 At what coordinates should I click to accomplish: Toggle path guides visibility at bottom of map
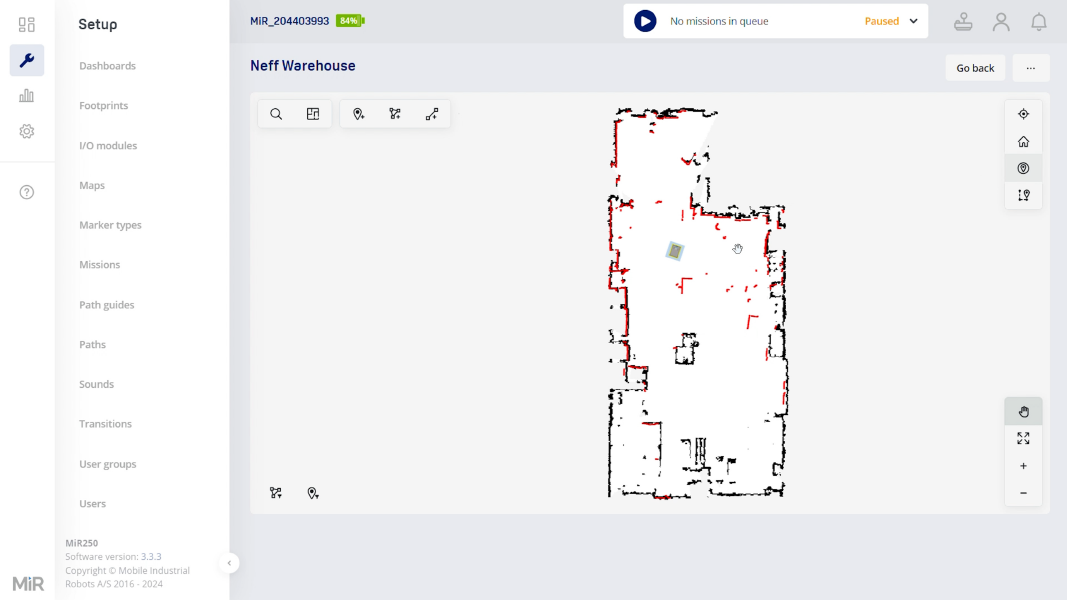click(x=276, y=493)
